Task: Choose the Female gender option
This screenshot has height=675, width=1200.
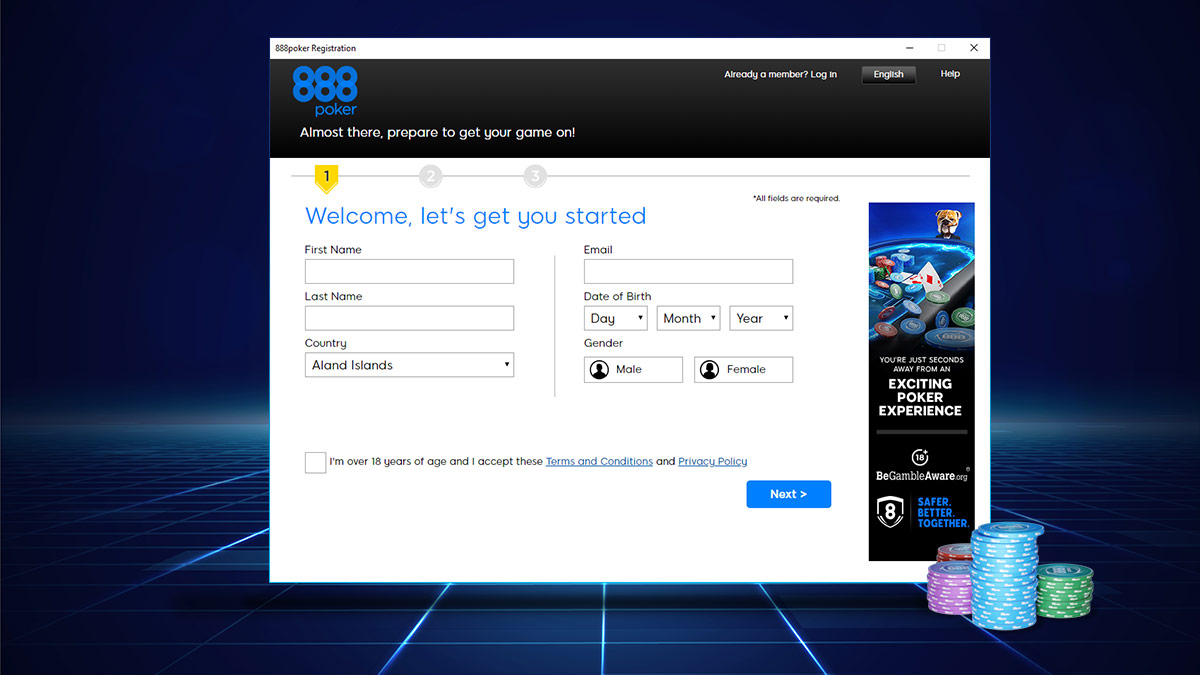Action: pos(743,369)
